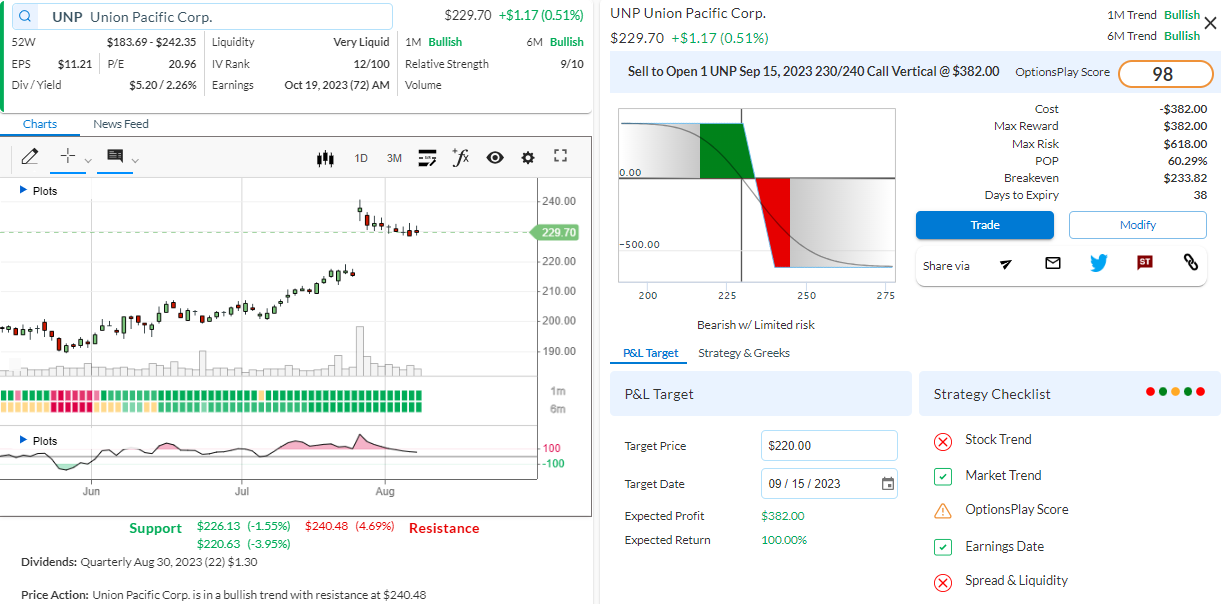Click the Dividends Quarterly Aug 30 line
This screenshot has height=604, width=1222.
point(139,562)
